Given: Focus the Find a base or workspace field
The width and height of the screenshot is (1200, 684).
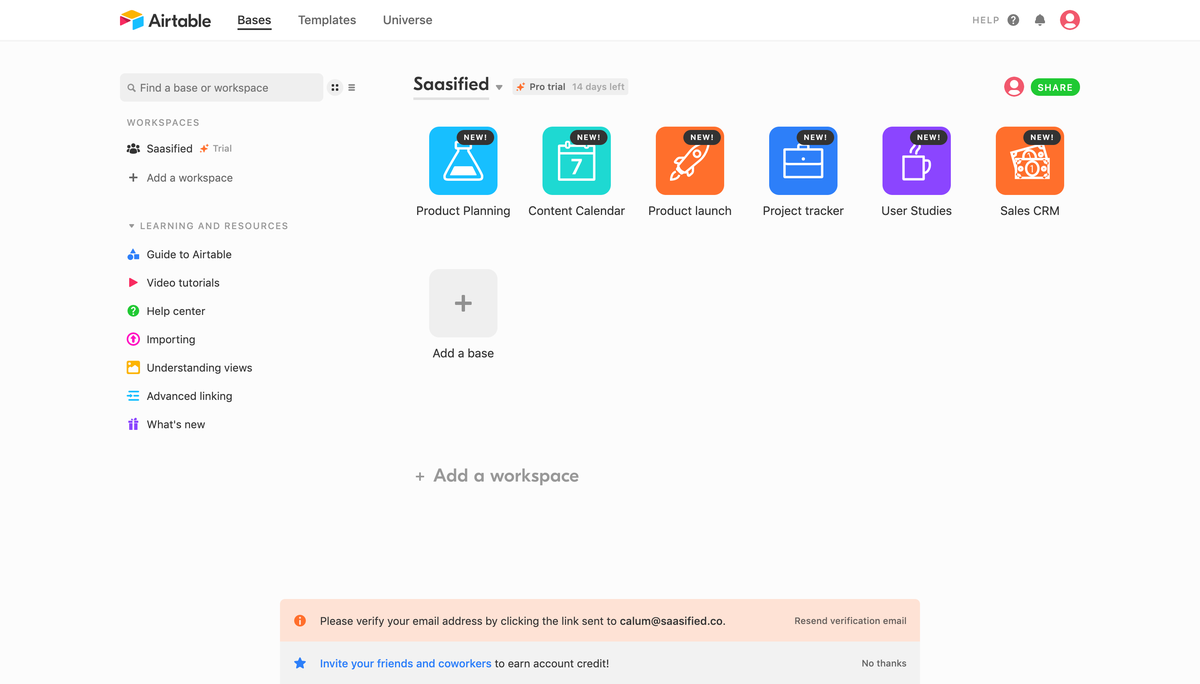Looking at the screenshot, I should click(x=221, y=88).
